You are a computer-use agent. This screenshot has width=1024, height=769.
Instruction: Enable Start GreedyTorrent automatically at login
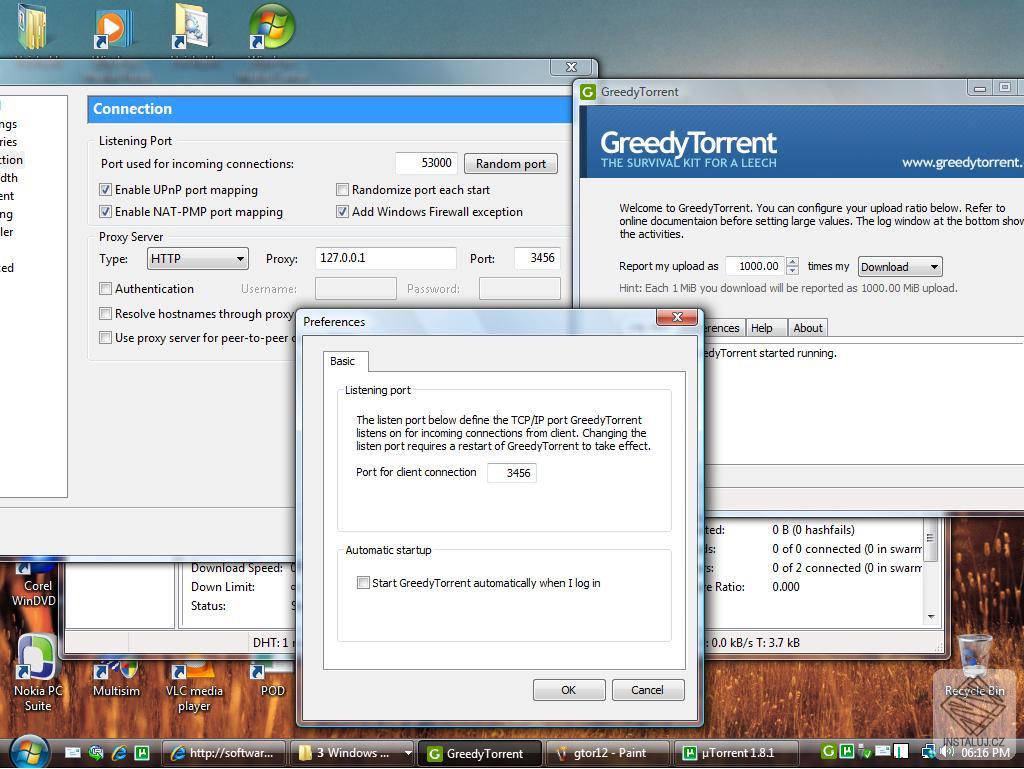tap(363, 583)
